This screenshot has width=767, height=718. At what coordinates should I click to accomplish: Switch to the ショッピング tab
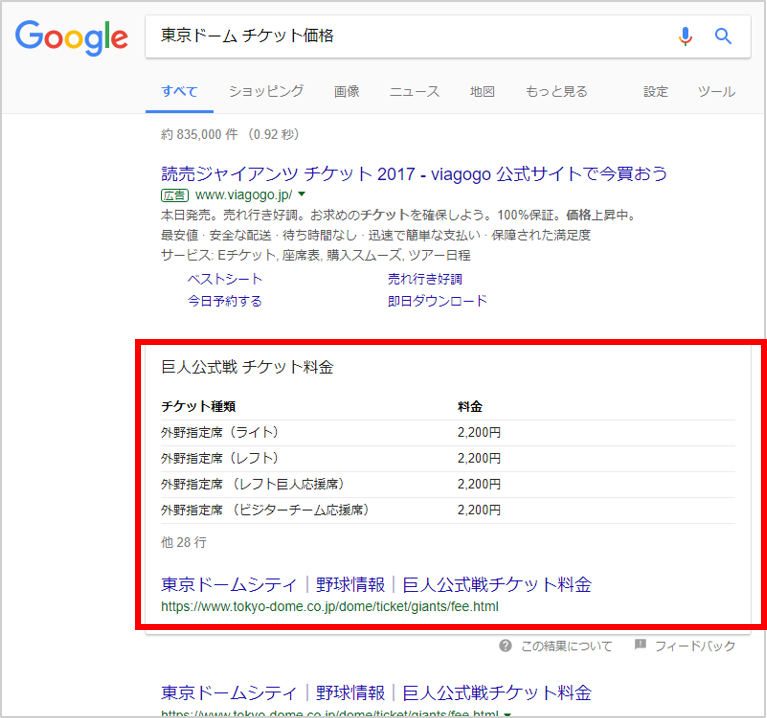point(266,91)
